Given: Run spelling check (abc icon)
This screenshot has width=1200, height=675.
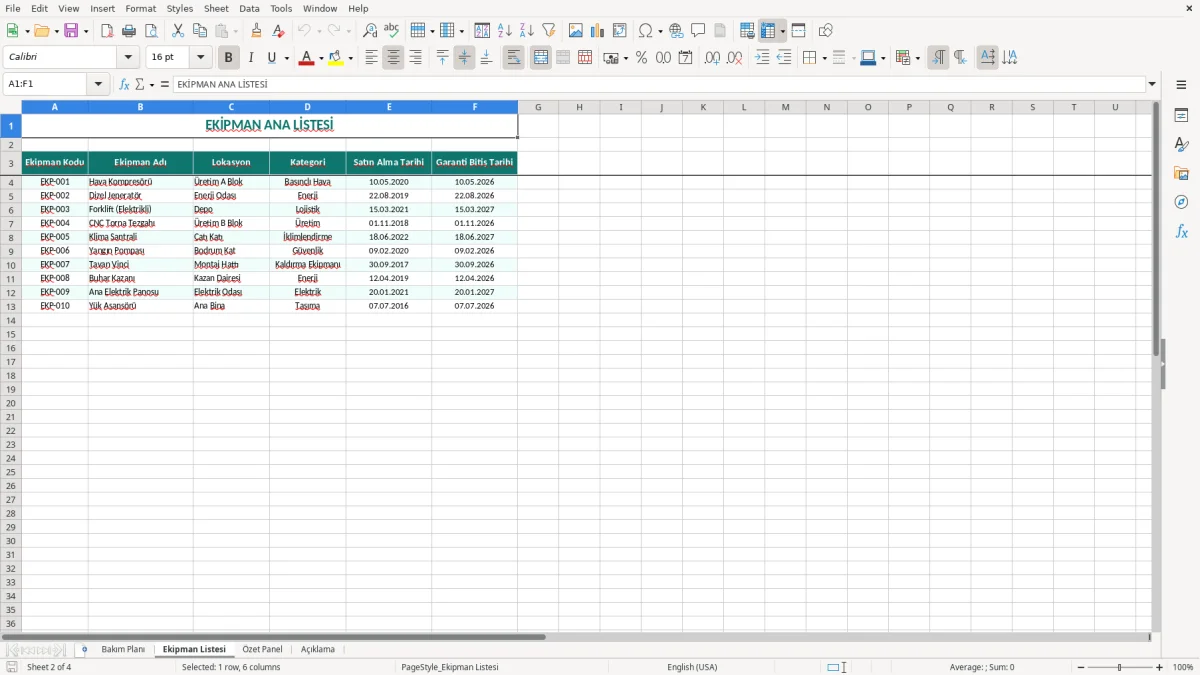Looking at the screenshot, I should pyautogui.click(x=391, y=31).
